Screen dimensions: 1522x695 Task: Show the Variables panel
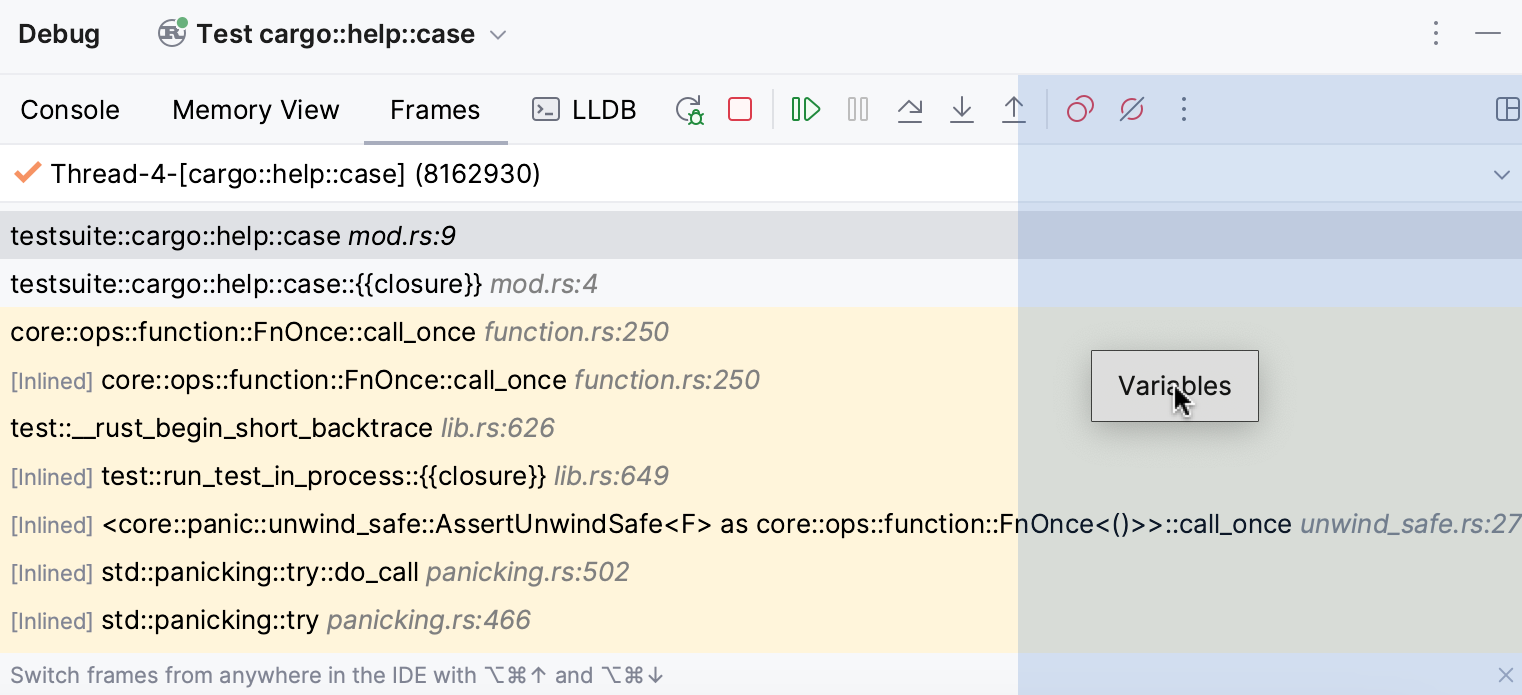point(1174,386)
